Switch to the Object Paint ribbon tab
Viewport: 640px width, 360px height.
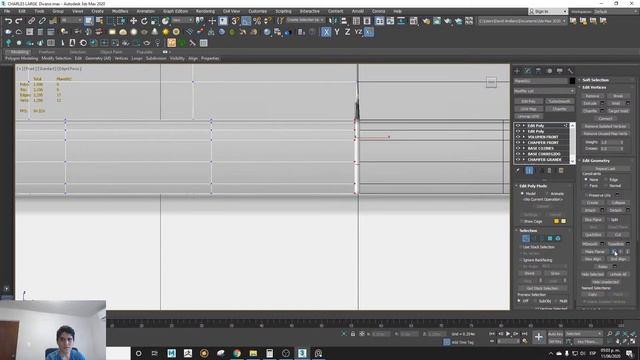[x=111, y=52]
